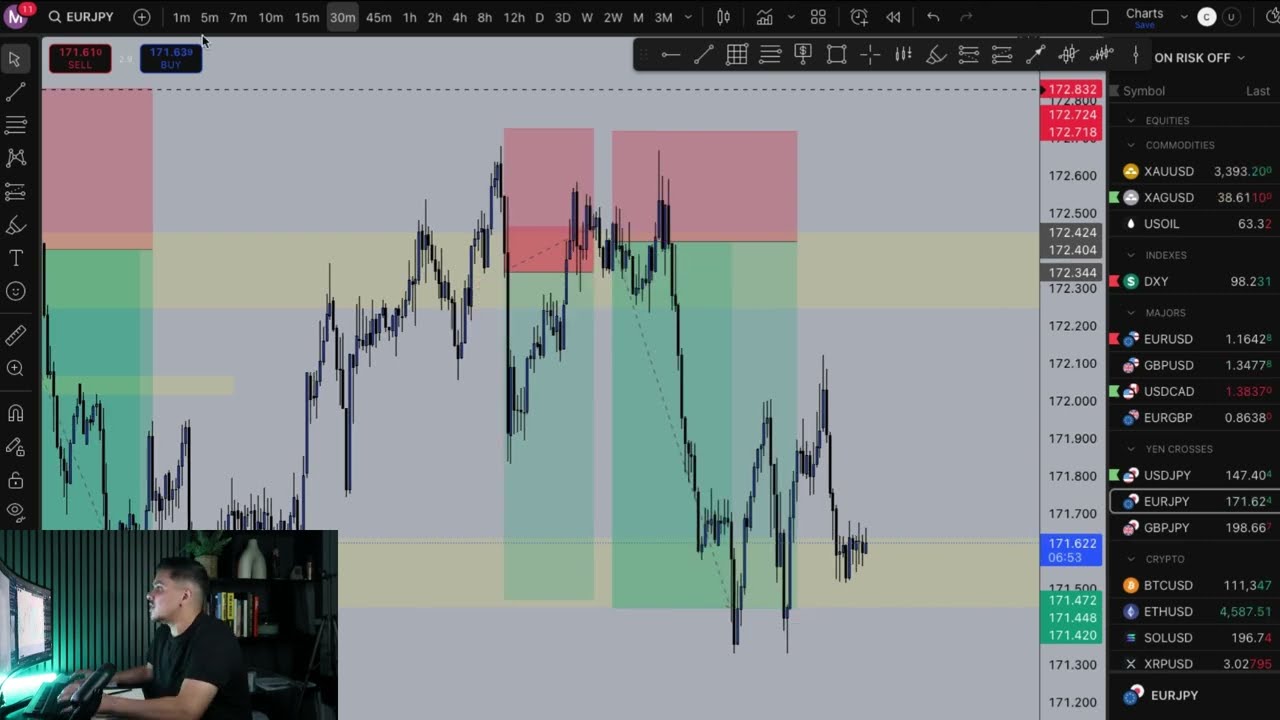Toggle magnet mode on the left toolbar
Image resolution: width=1280 pixels, height=720 pixels.
click(16, 413)
